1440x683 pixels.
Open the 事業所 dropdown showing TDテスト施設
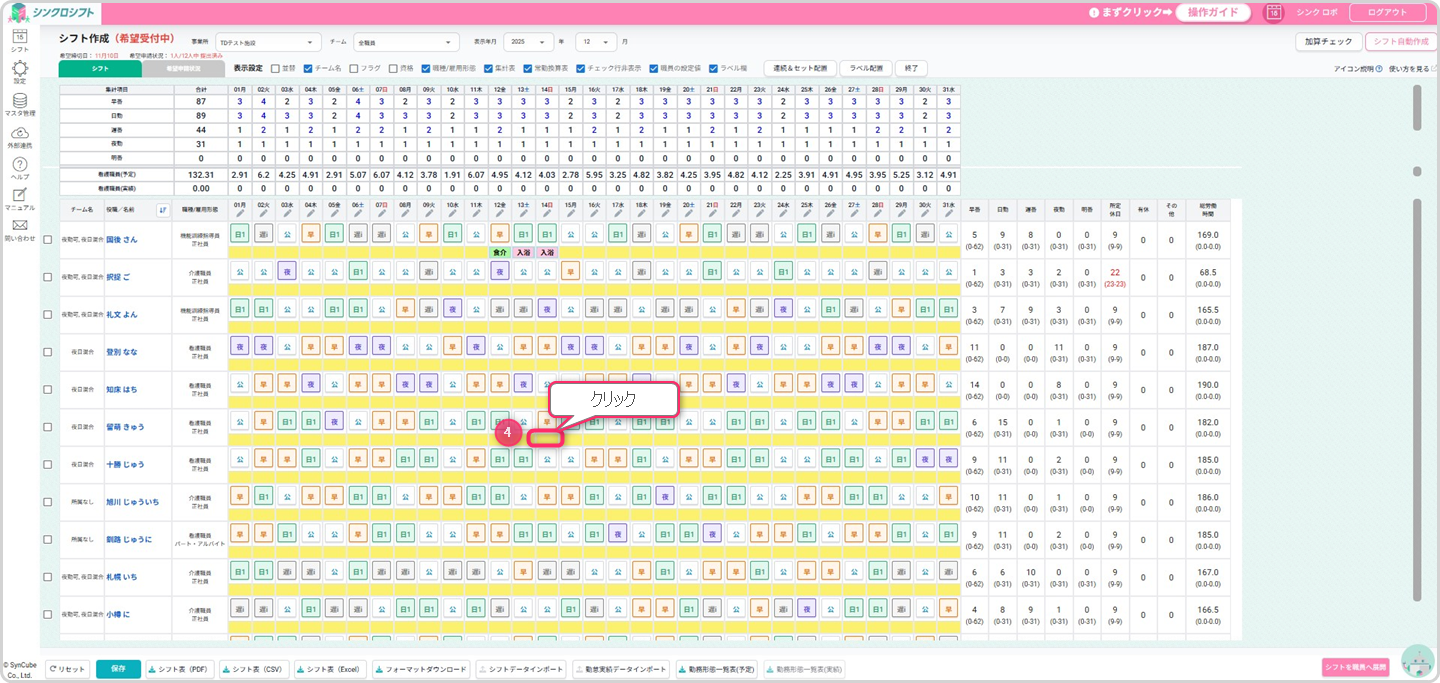[268, 42]
